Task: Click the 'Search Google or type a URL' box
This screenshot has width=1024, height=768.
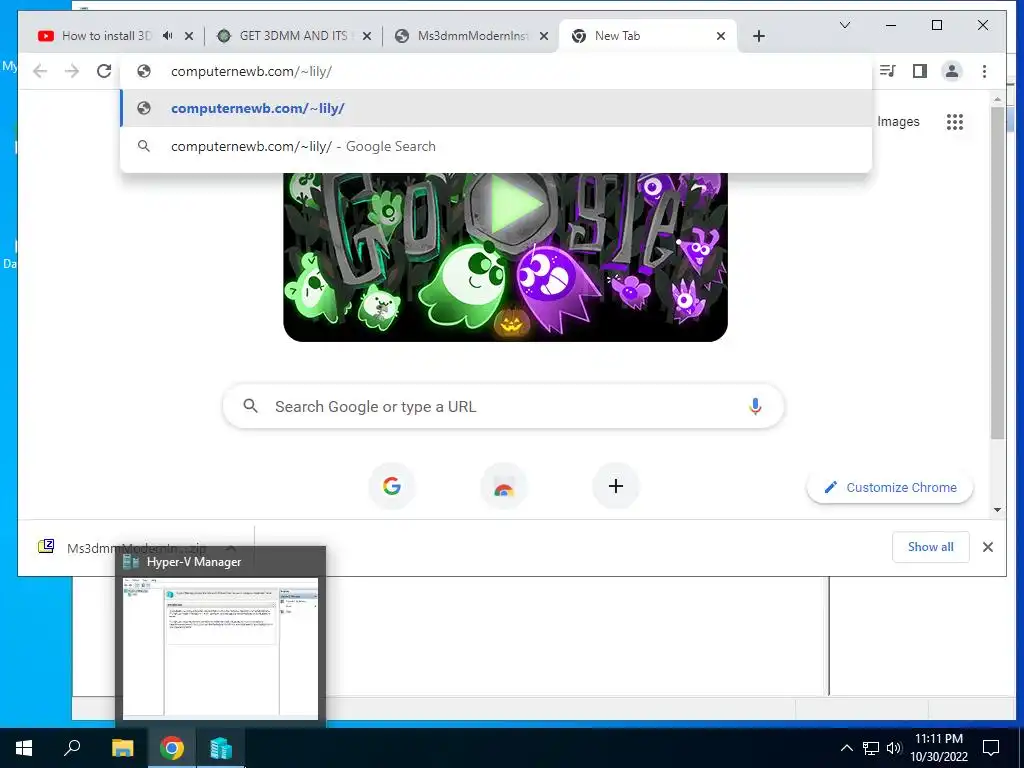Action: pyautogui.click(x=503, y=406)
